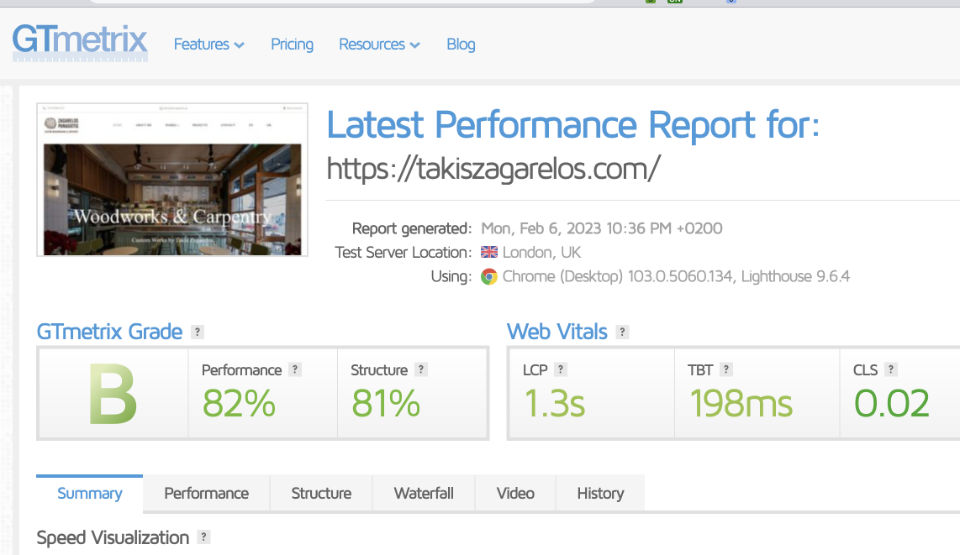The image size is (960, 555).
Task: Open the History tab
Action: (x=600, y=493)
